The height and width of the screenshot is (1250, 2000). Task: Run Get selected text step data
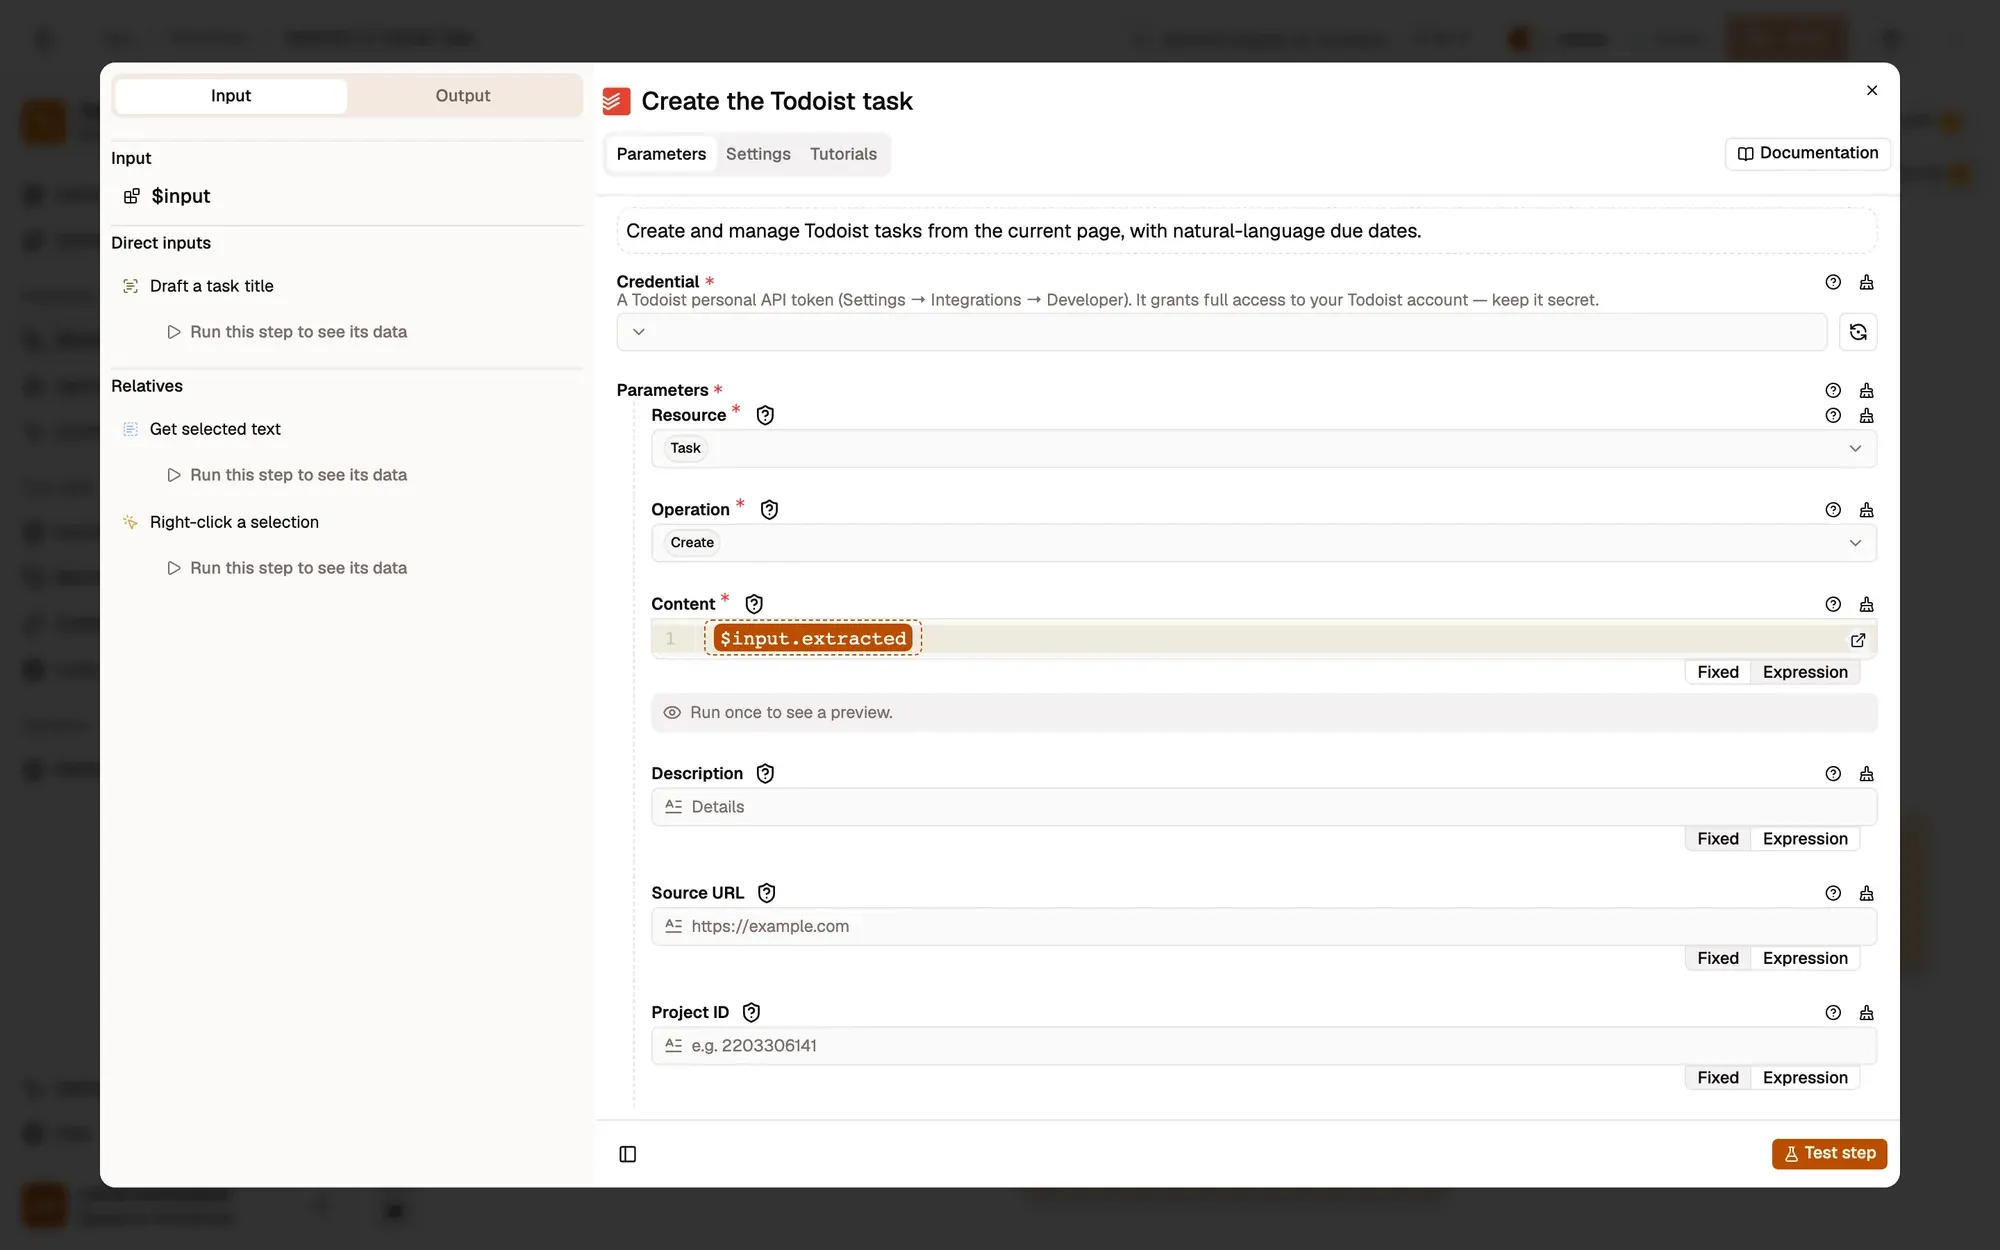(x=287, y=475)
